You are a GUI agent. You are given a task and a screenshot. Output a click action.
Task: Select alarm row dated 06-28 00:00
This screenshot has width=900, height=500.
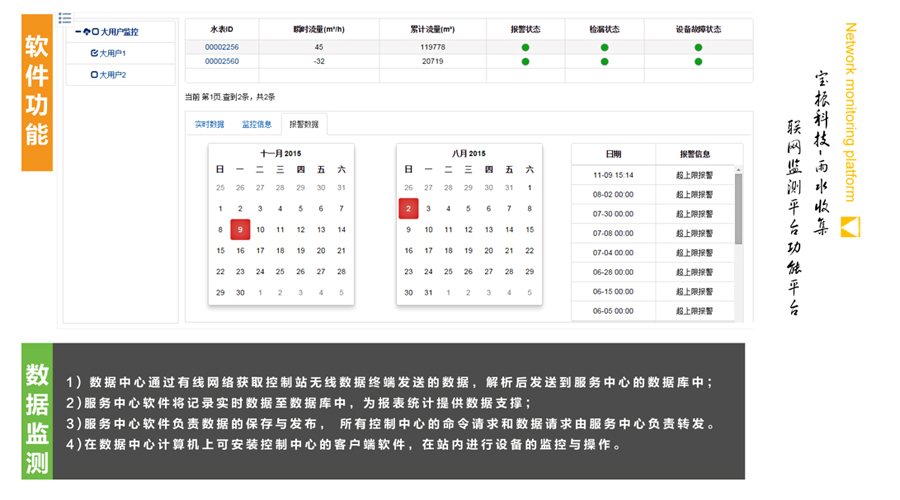pos(653,272)
